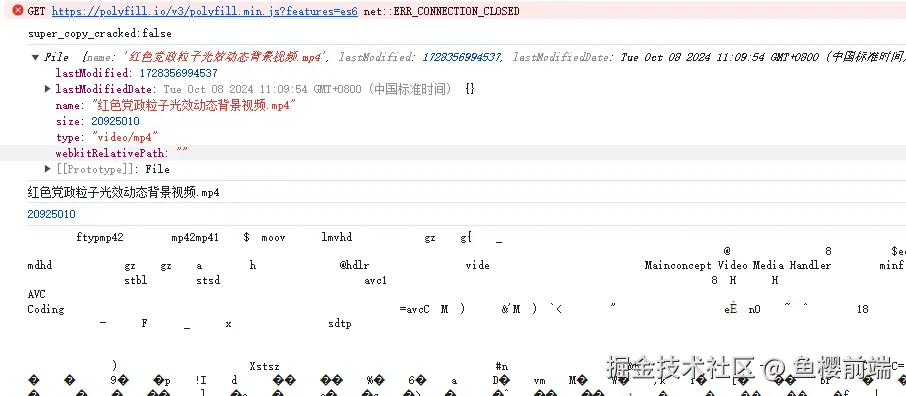Click the 'moov' text in binary output
Image resolution: width=906 pixels, height=396 pixels.
(x=273, y=238)
